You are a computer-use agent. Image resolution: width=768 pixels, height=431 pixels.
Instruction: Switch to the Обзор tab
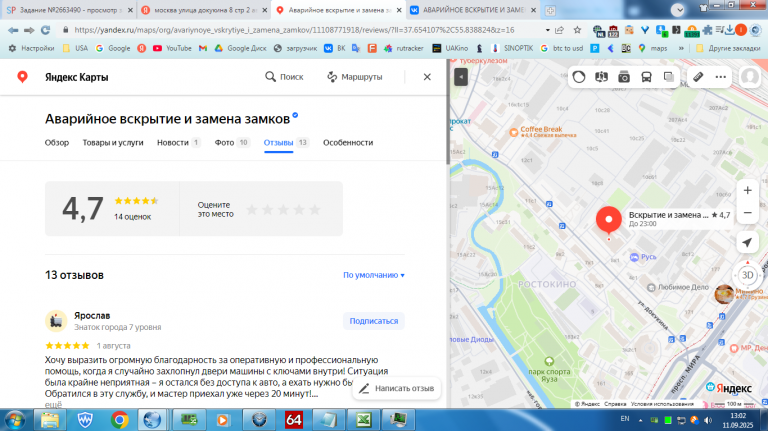click(57, 143)
